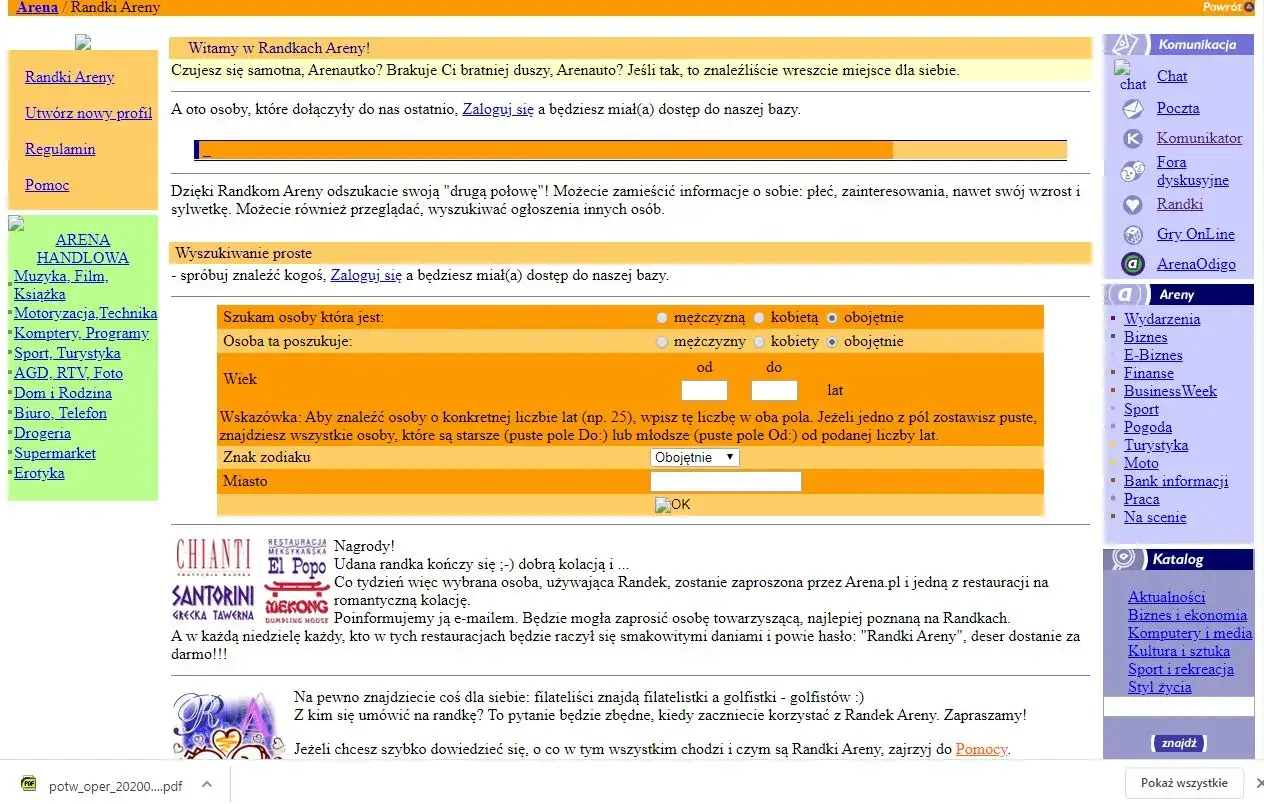Screen dimensions: 1264x804
Task: Click the El Popo restaurant logo
Action: click(297, 558)
